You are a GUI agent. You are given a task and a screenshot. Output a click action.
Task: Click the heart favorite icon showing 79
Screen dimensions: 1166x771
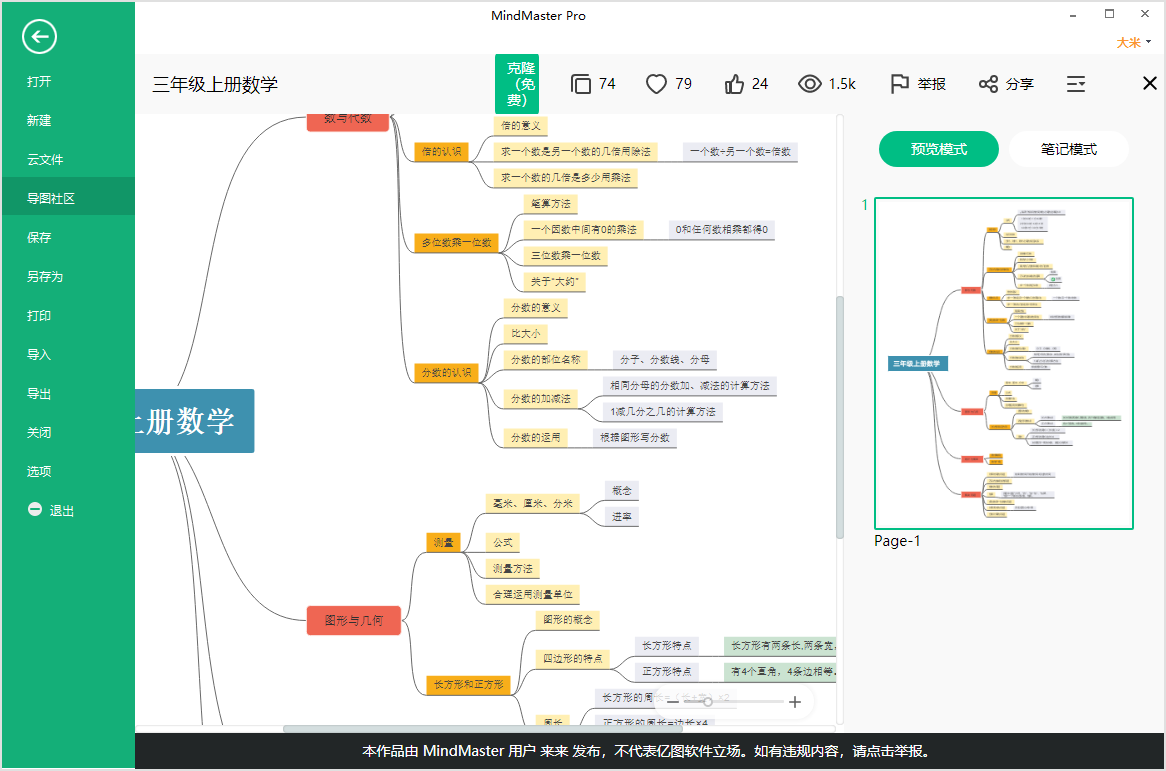656,84
